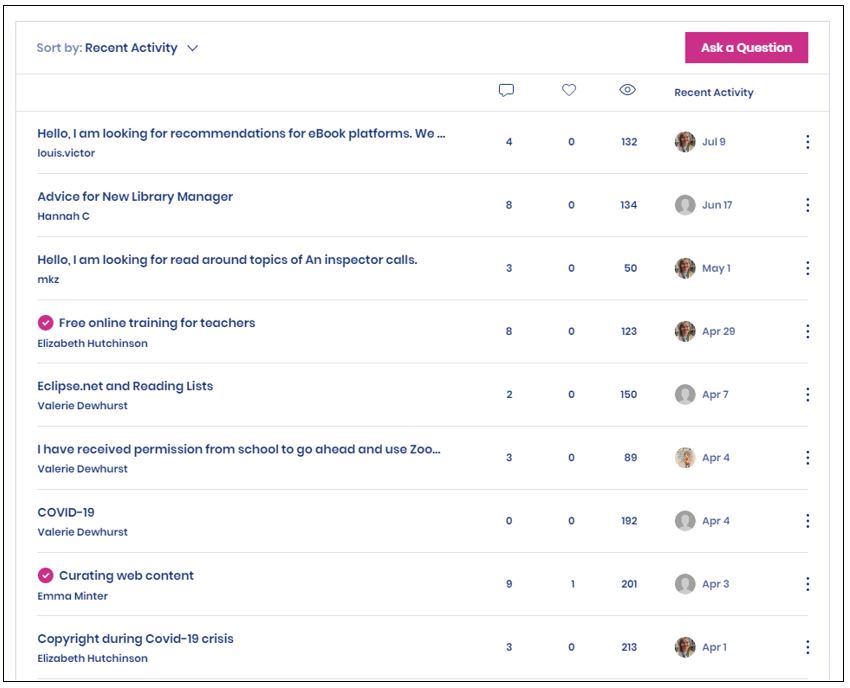Click the heart likes column icon
Screen dimensions: 850x688
(569, 91)
